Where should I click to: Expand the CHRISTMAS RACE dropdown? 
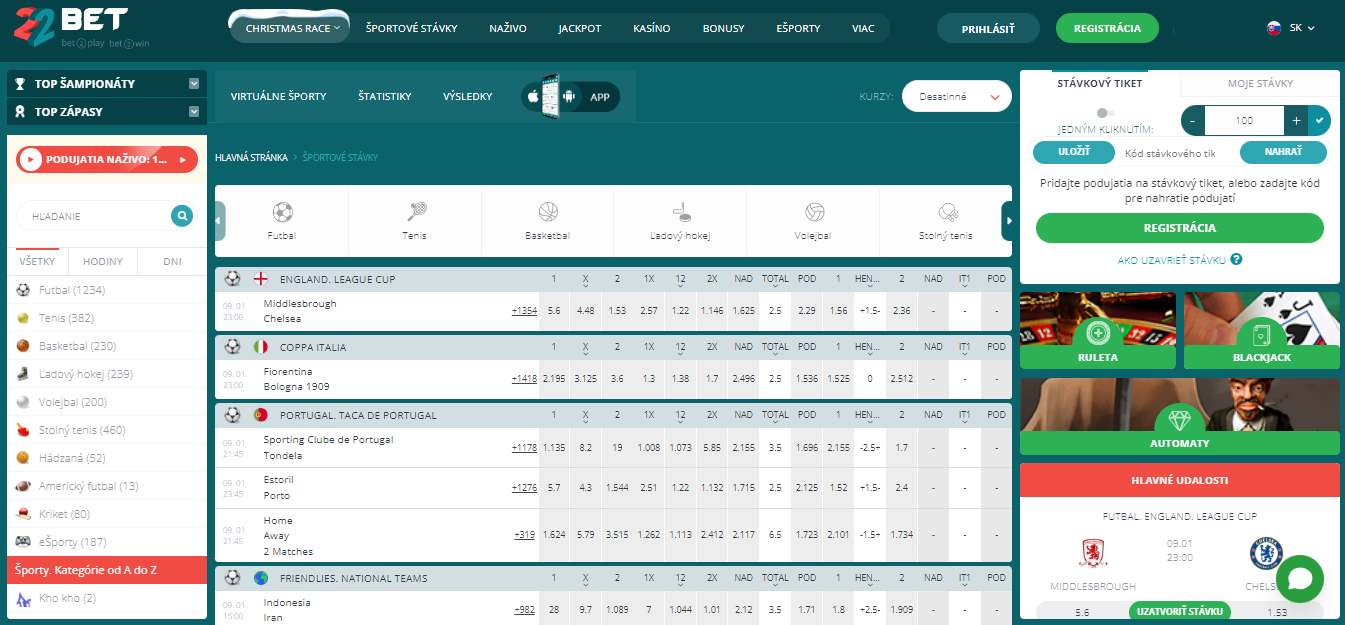coord(288,28)
